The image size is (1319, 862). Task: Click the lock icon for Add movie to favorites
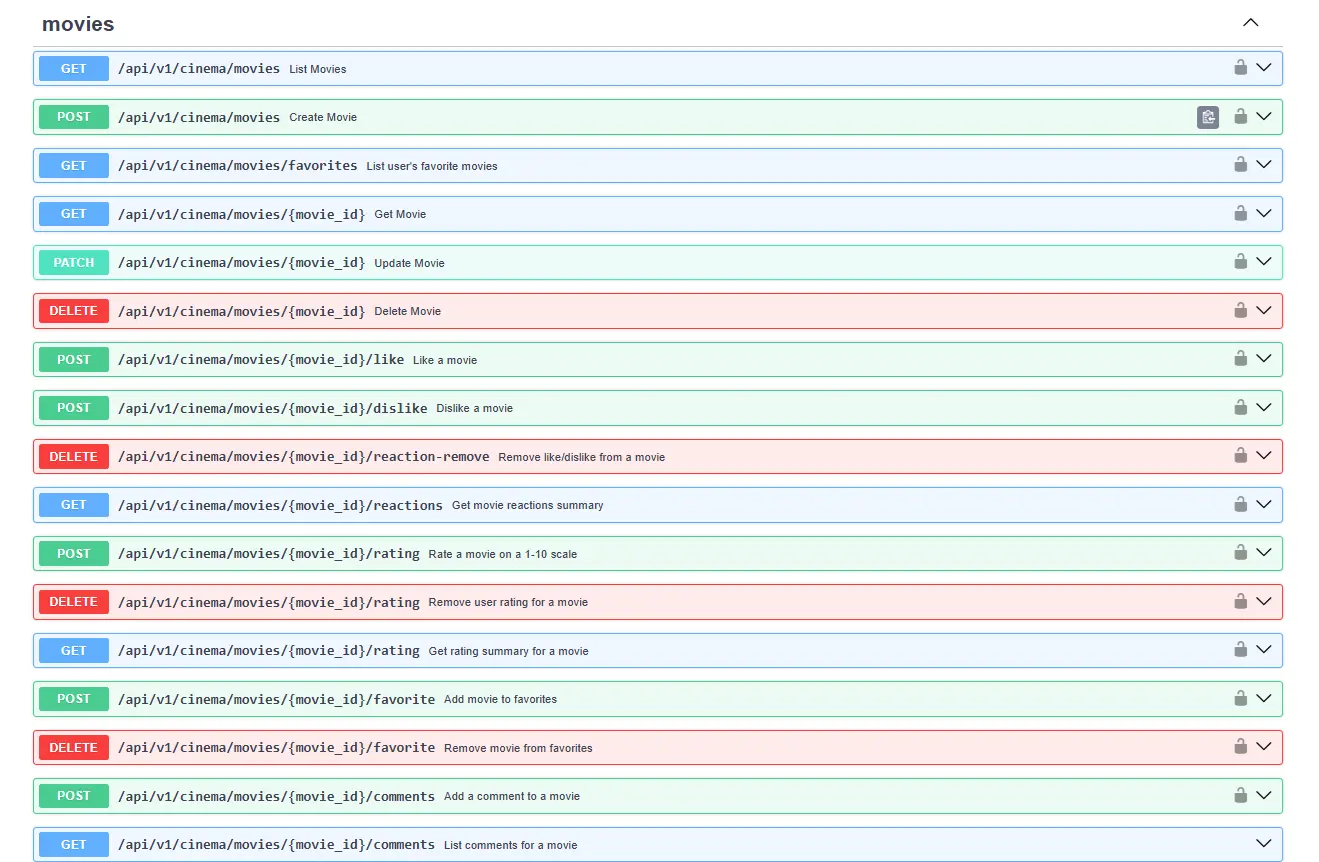[x=1240, y=698]
